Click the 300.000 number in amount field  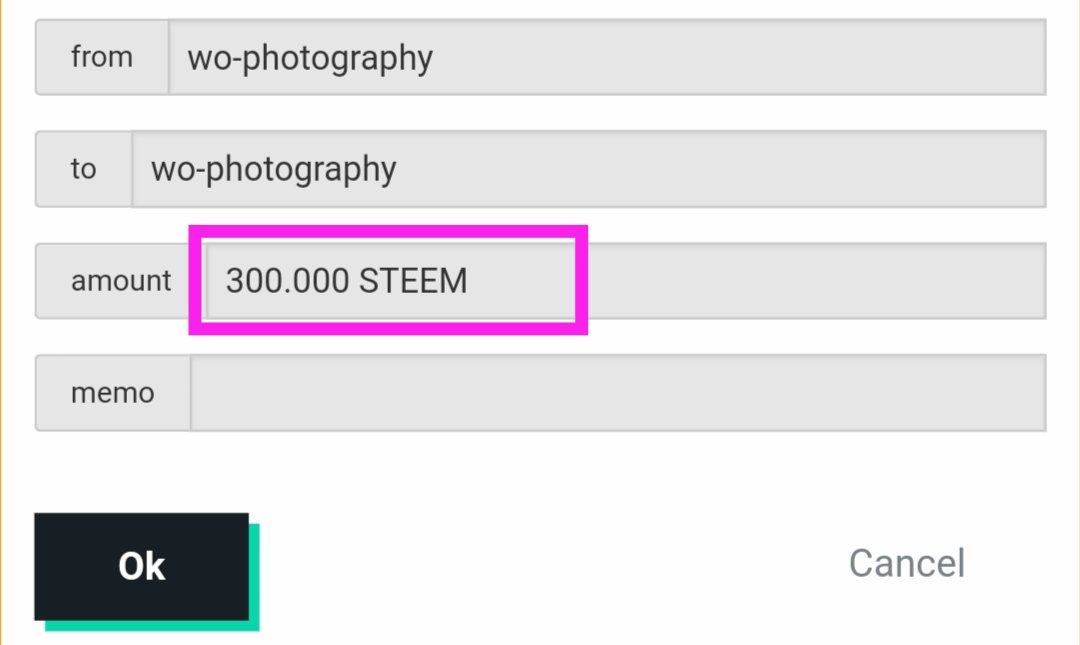pos(287,280)
